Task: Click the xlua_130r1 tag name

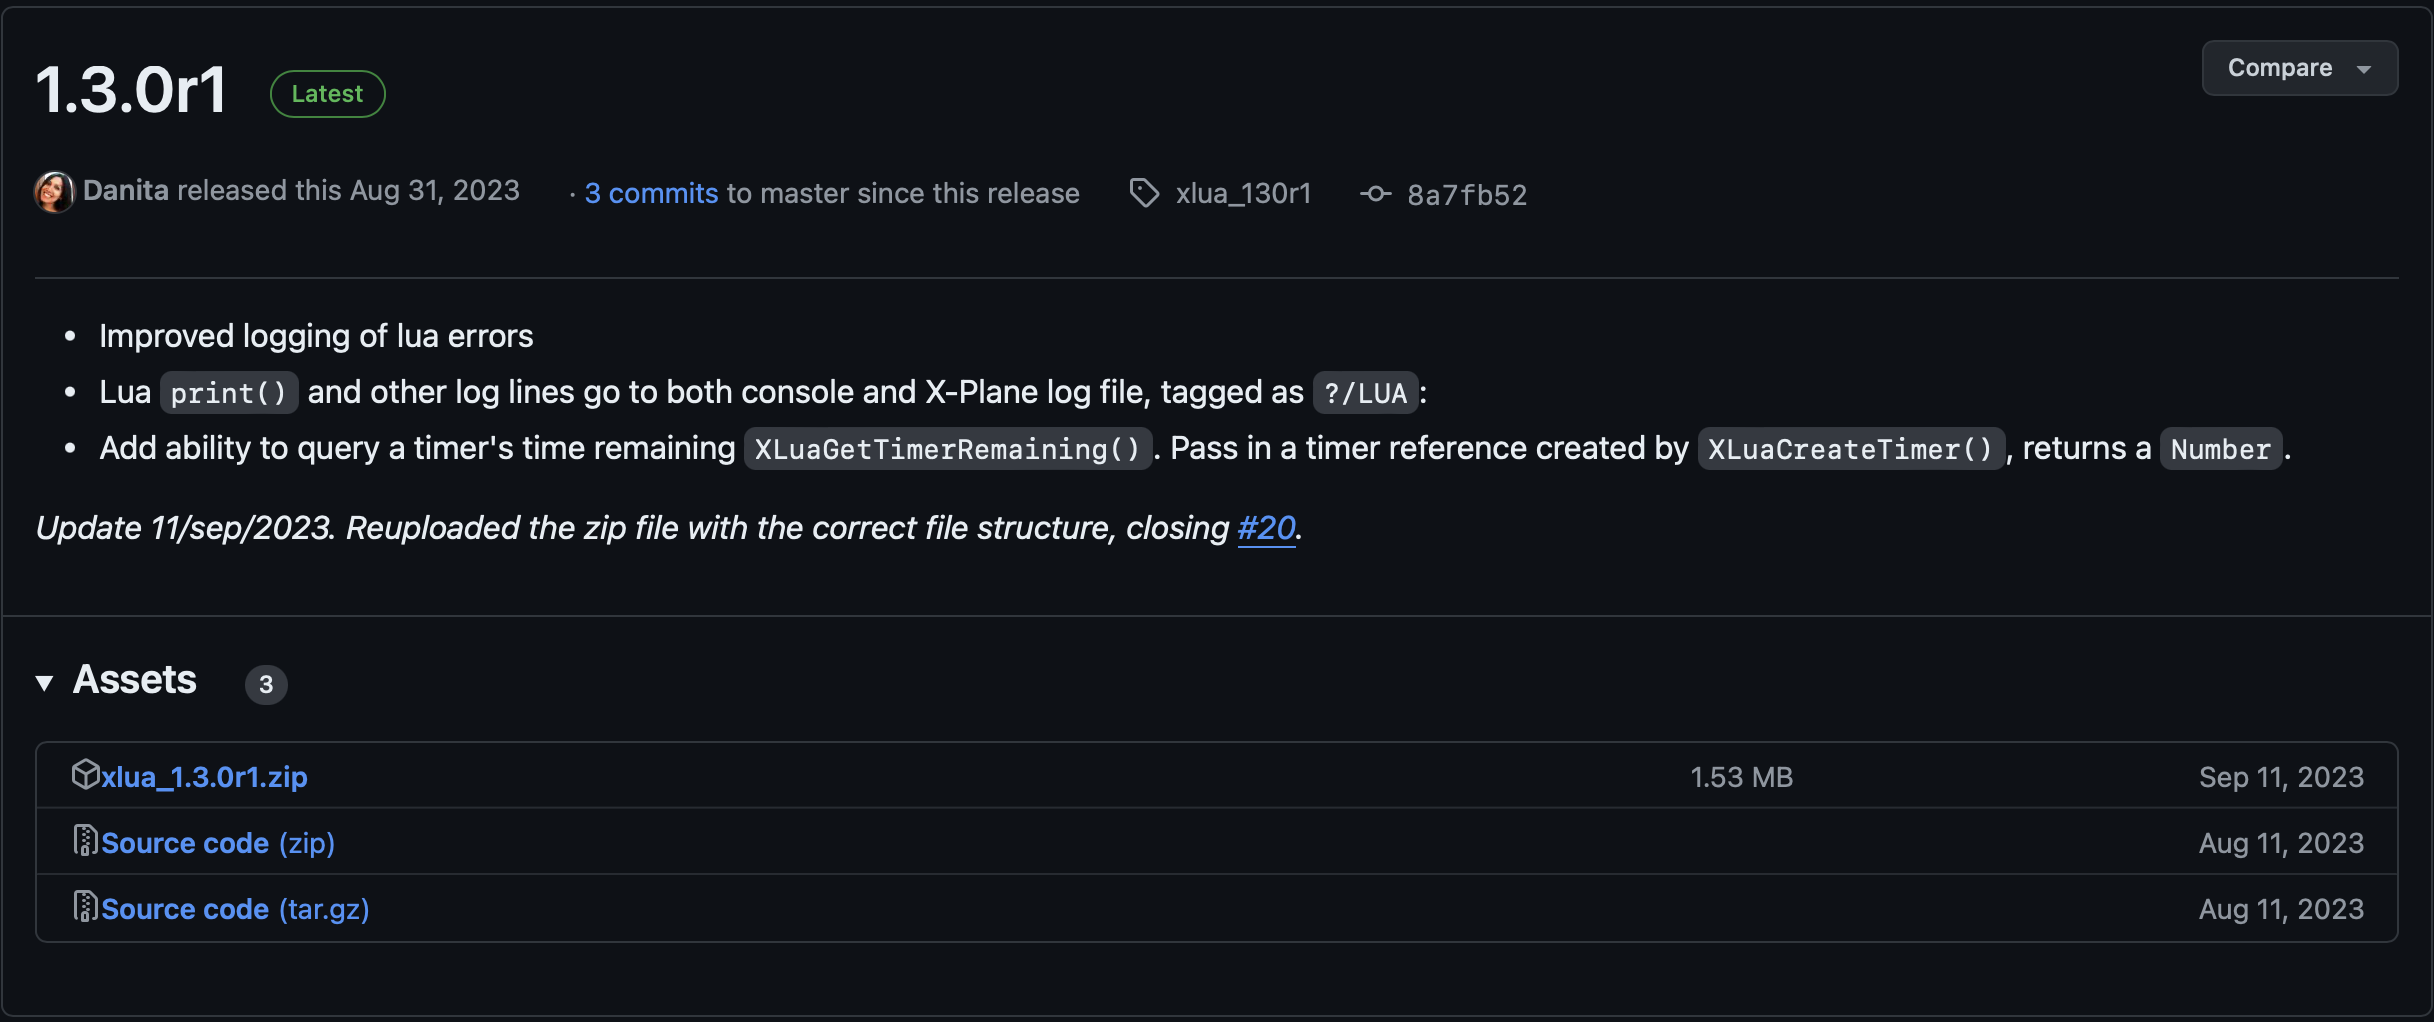Action: [x=1243, y=193]
